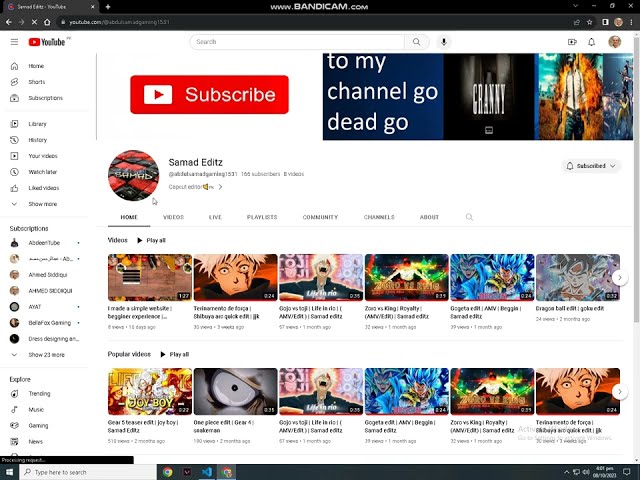Open AbdeenTube subscription channel
The width and height of the screenshot is (640, 480).
[45, 242]
